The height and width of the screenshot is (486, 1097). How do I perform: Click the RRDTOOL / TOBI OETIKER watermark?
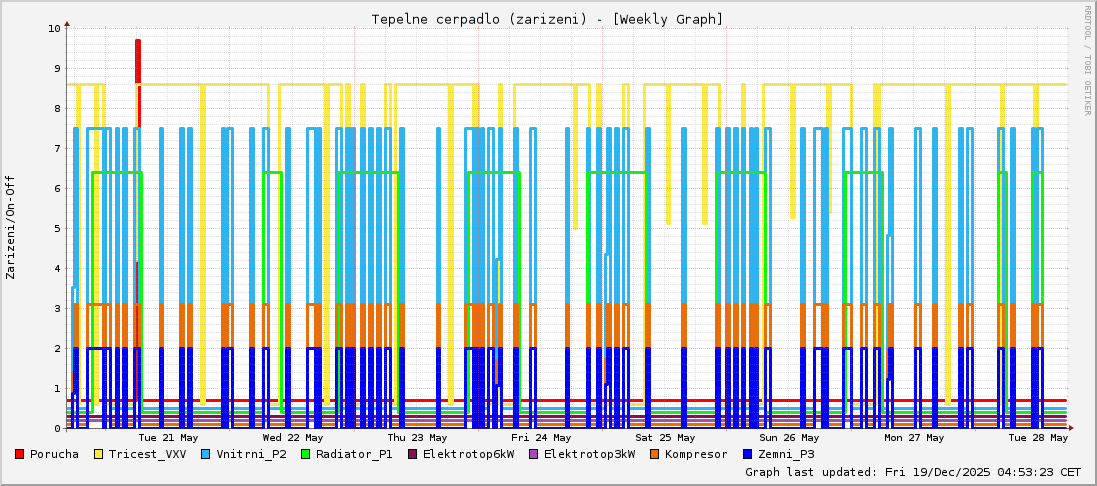(1087, 60)
